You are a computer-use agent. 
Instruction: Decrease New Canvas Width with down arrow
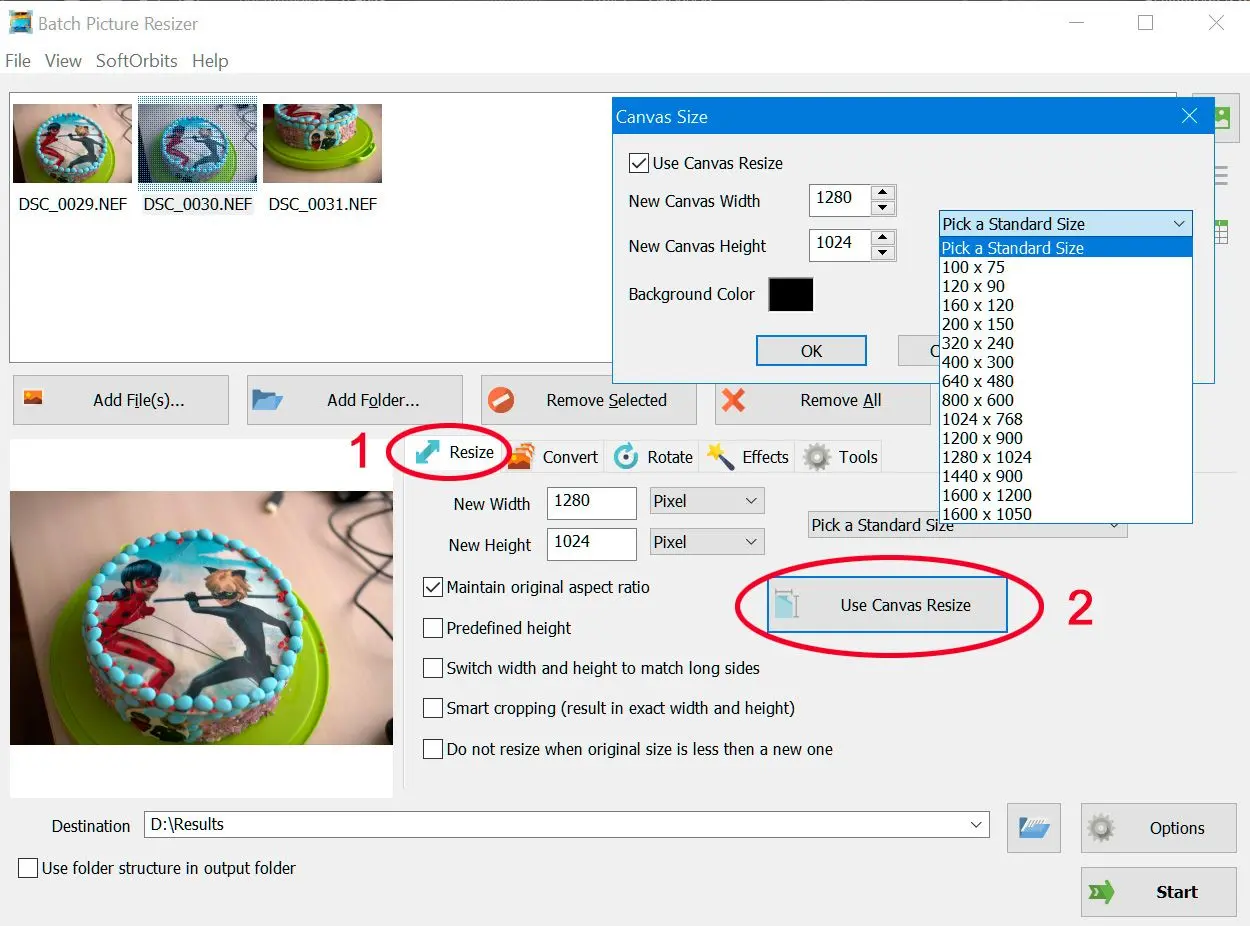pyautogui.click(x=882, y=208)
